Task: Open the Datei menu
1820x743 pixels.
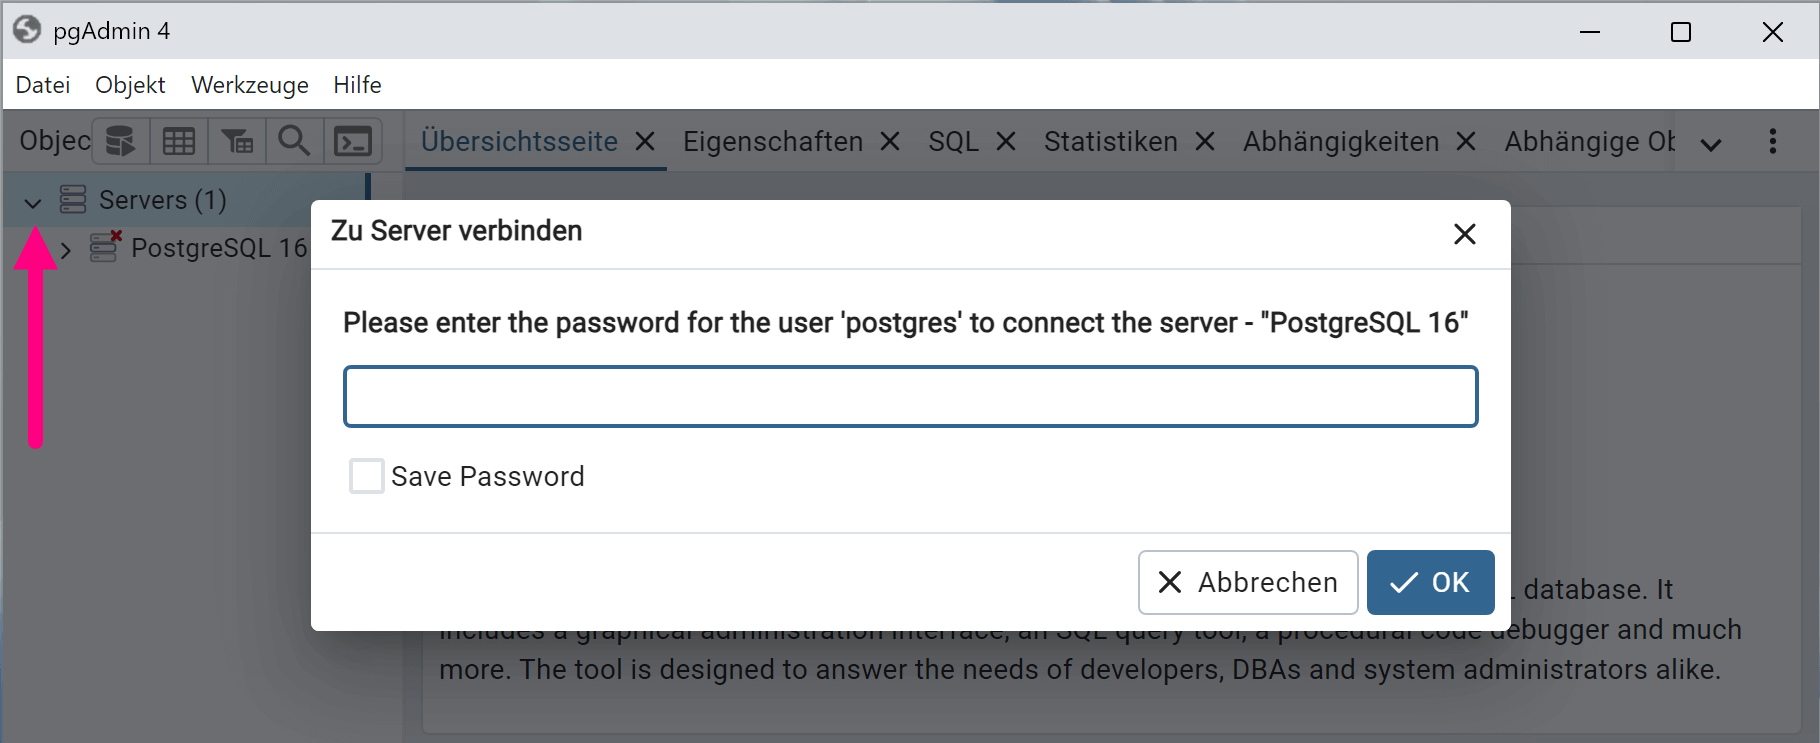Action: 43,85
